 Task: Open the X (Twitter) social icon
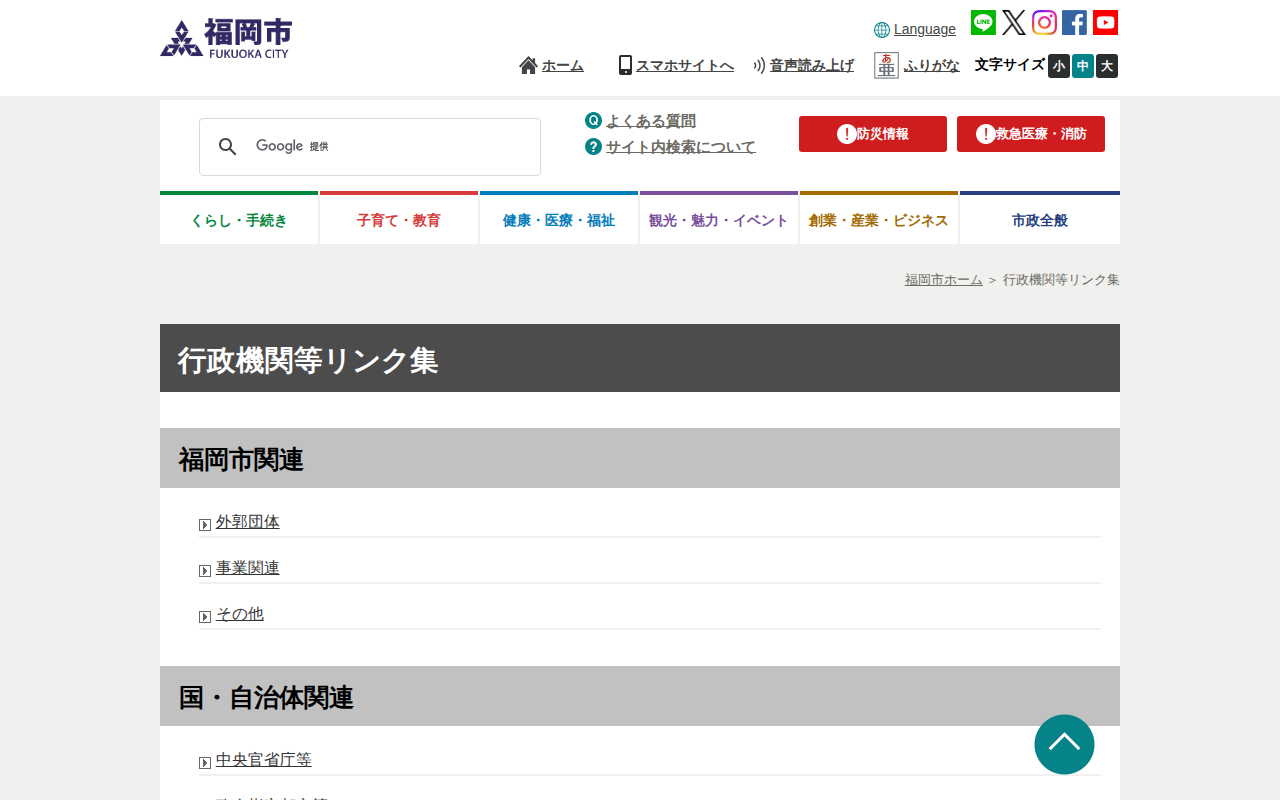(1014, 22)
